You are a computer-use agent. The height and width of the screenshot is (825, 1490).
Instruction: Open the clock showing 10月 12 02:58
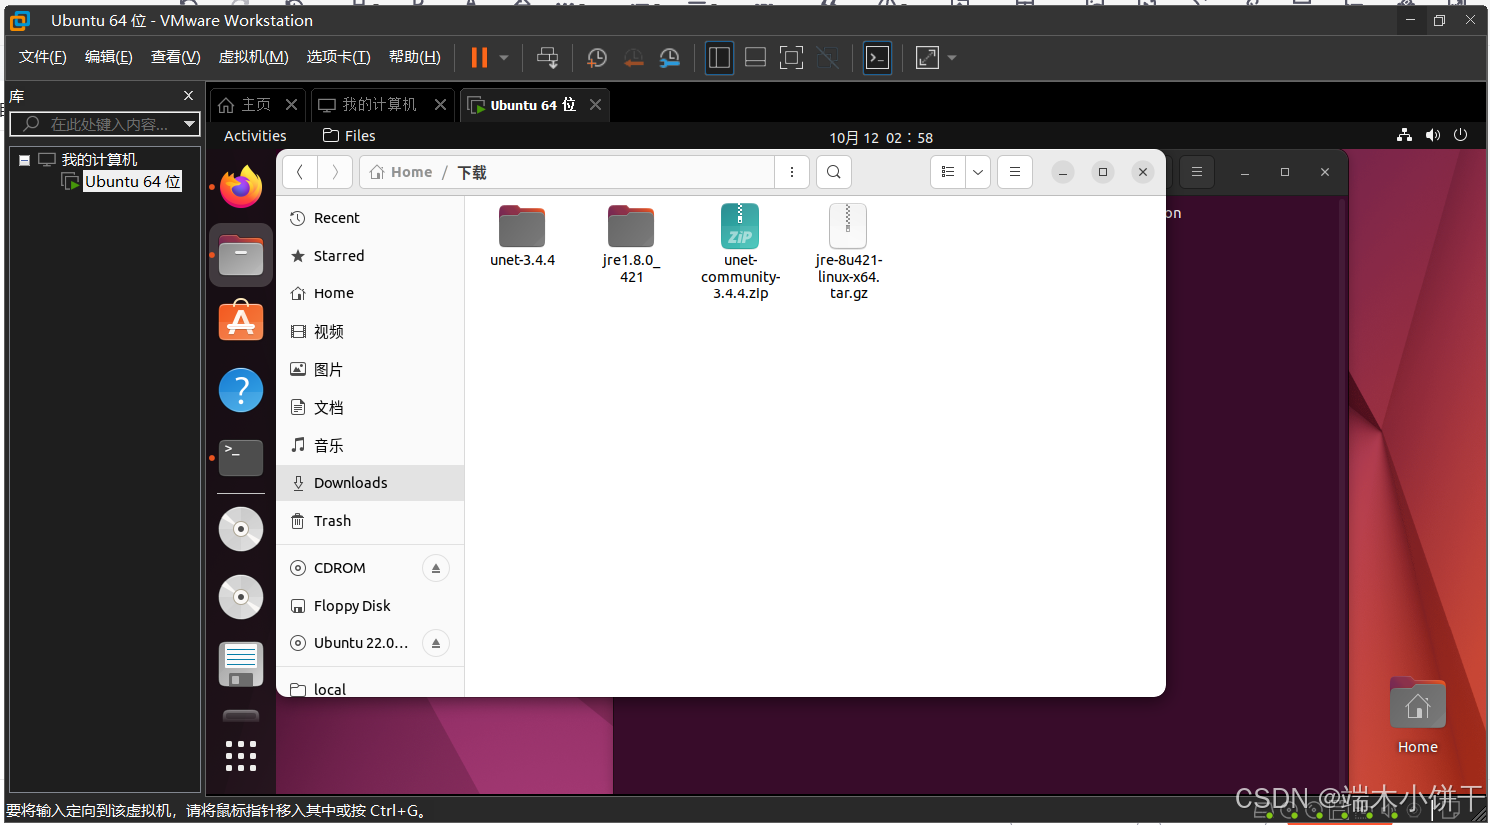coord(881,137)
